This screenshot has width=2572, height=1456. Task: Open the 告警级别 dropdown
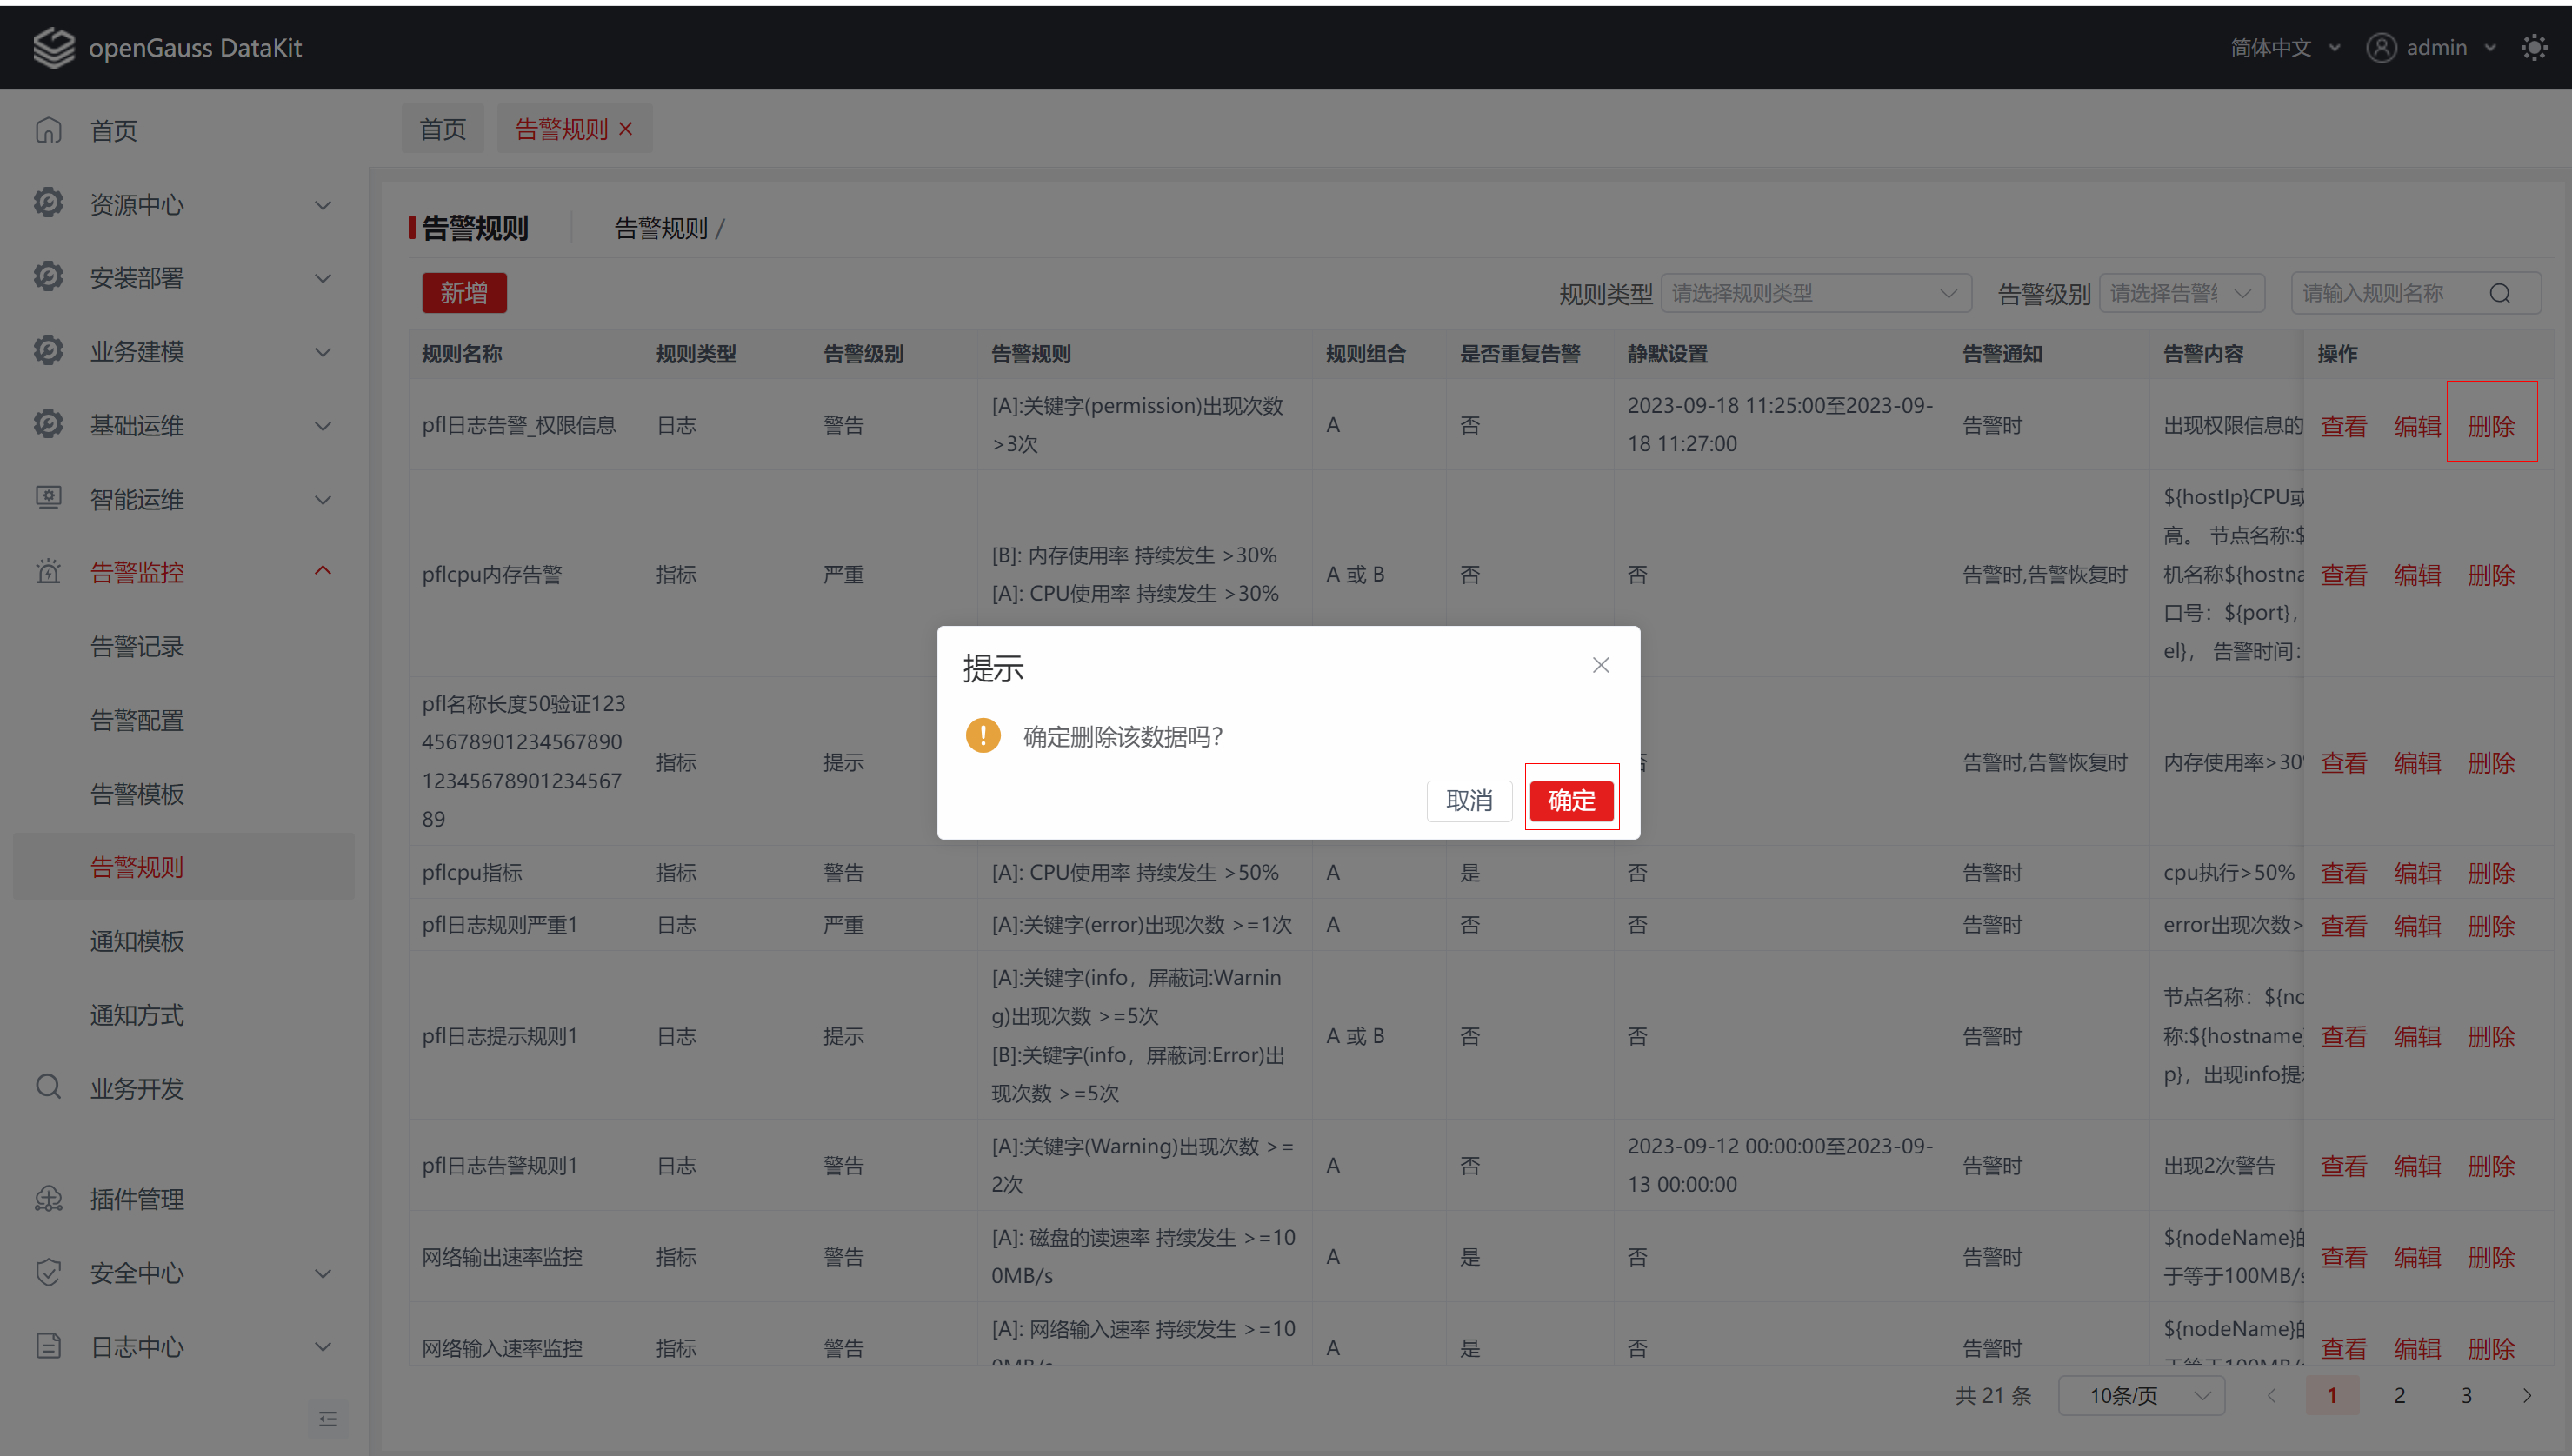[2180, 293]
